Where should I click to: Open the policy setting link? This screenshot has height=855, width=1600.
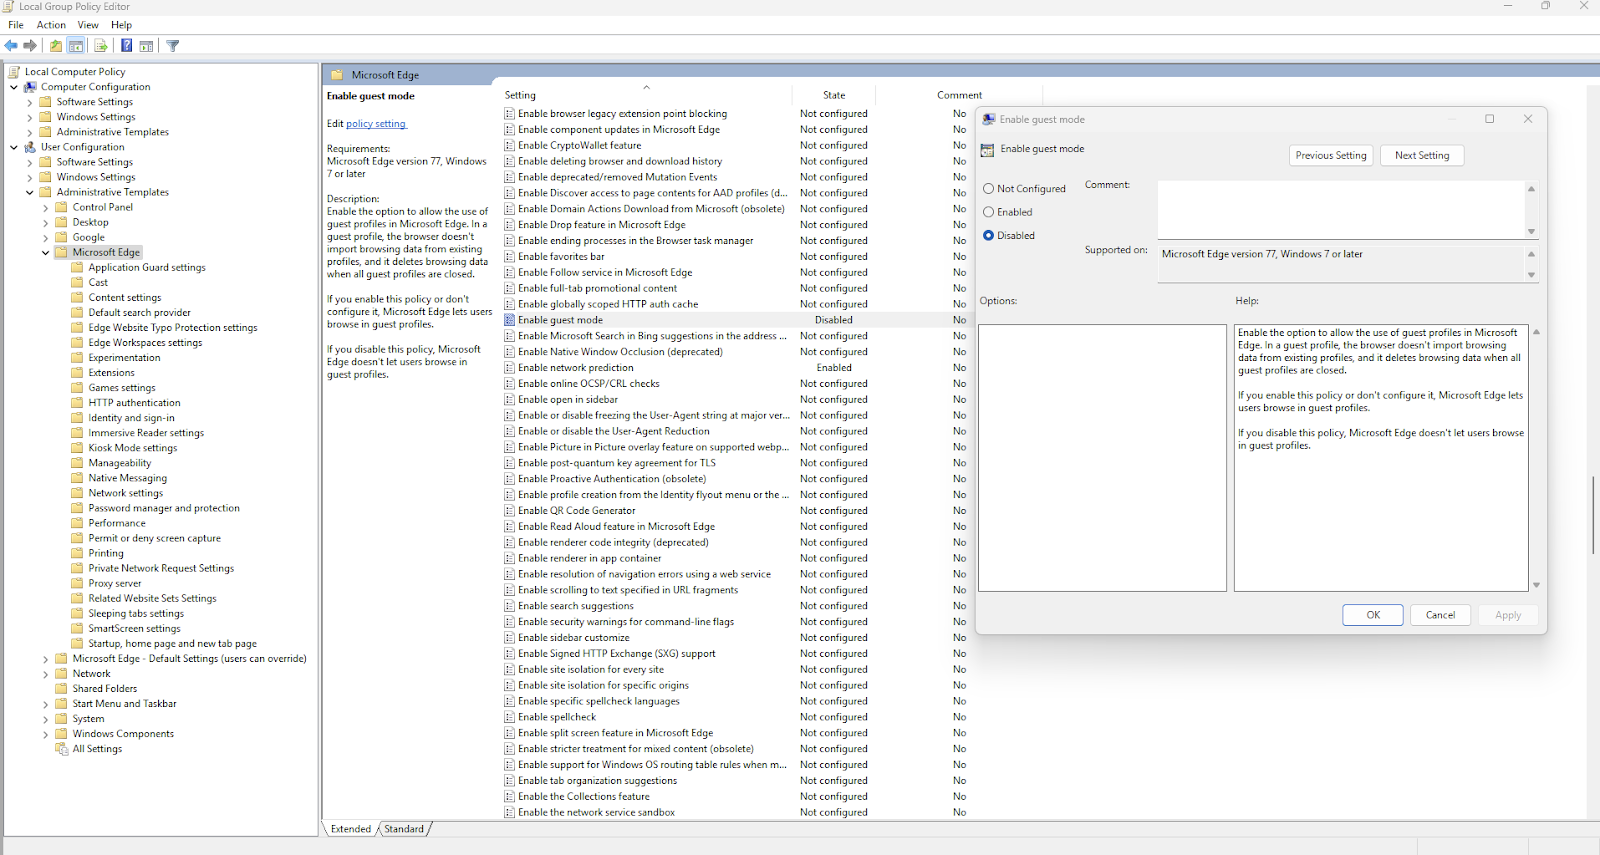point(376,124)
